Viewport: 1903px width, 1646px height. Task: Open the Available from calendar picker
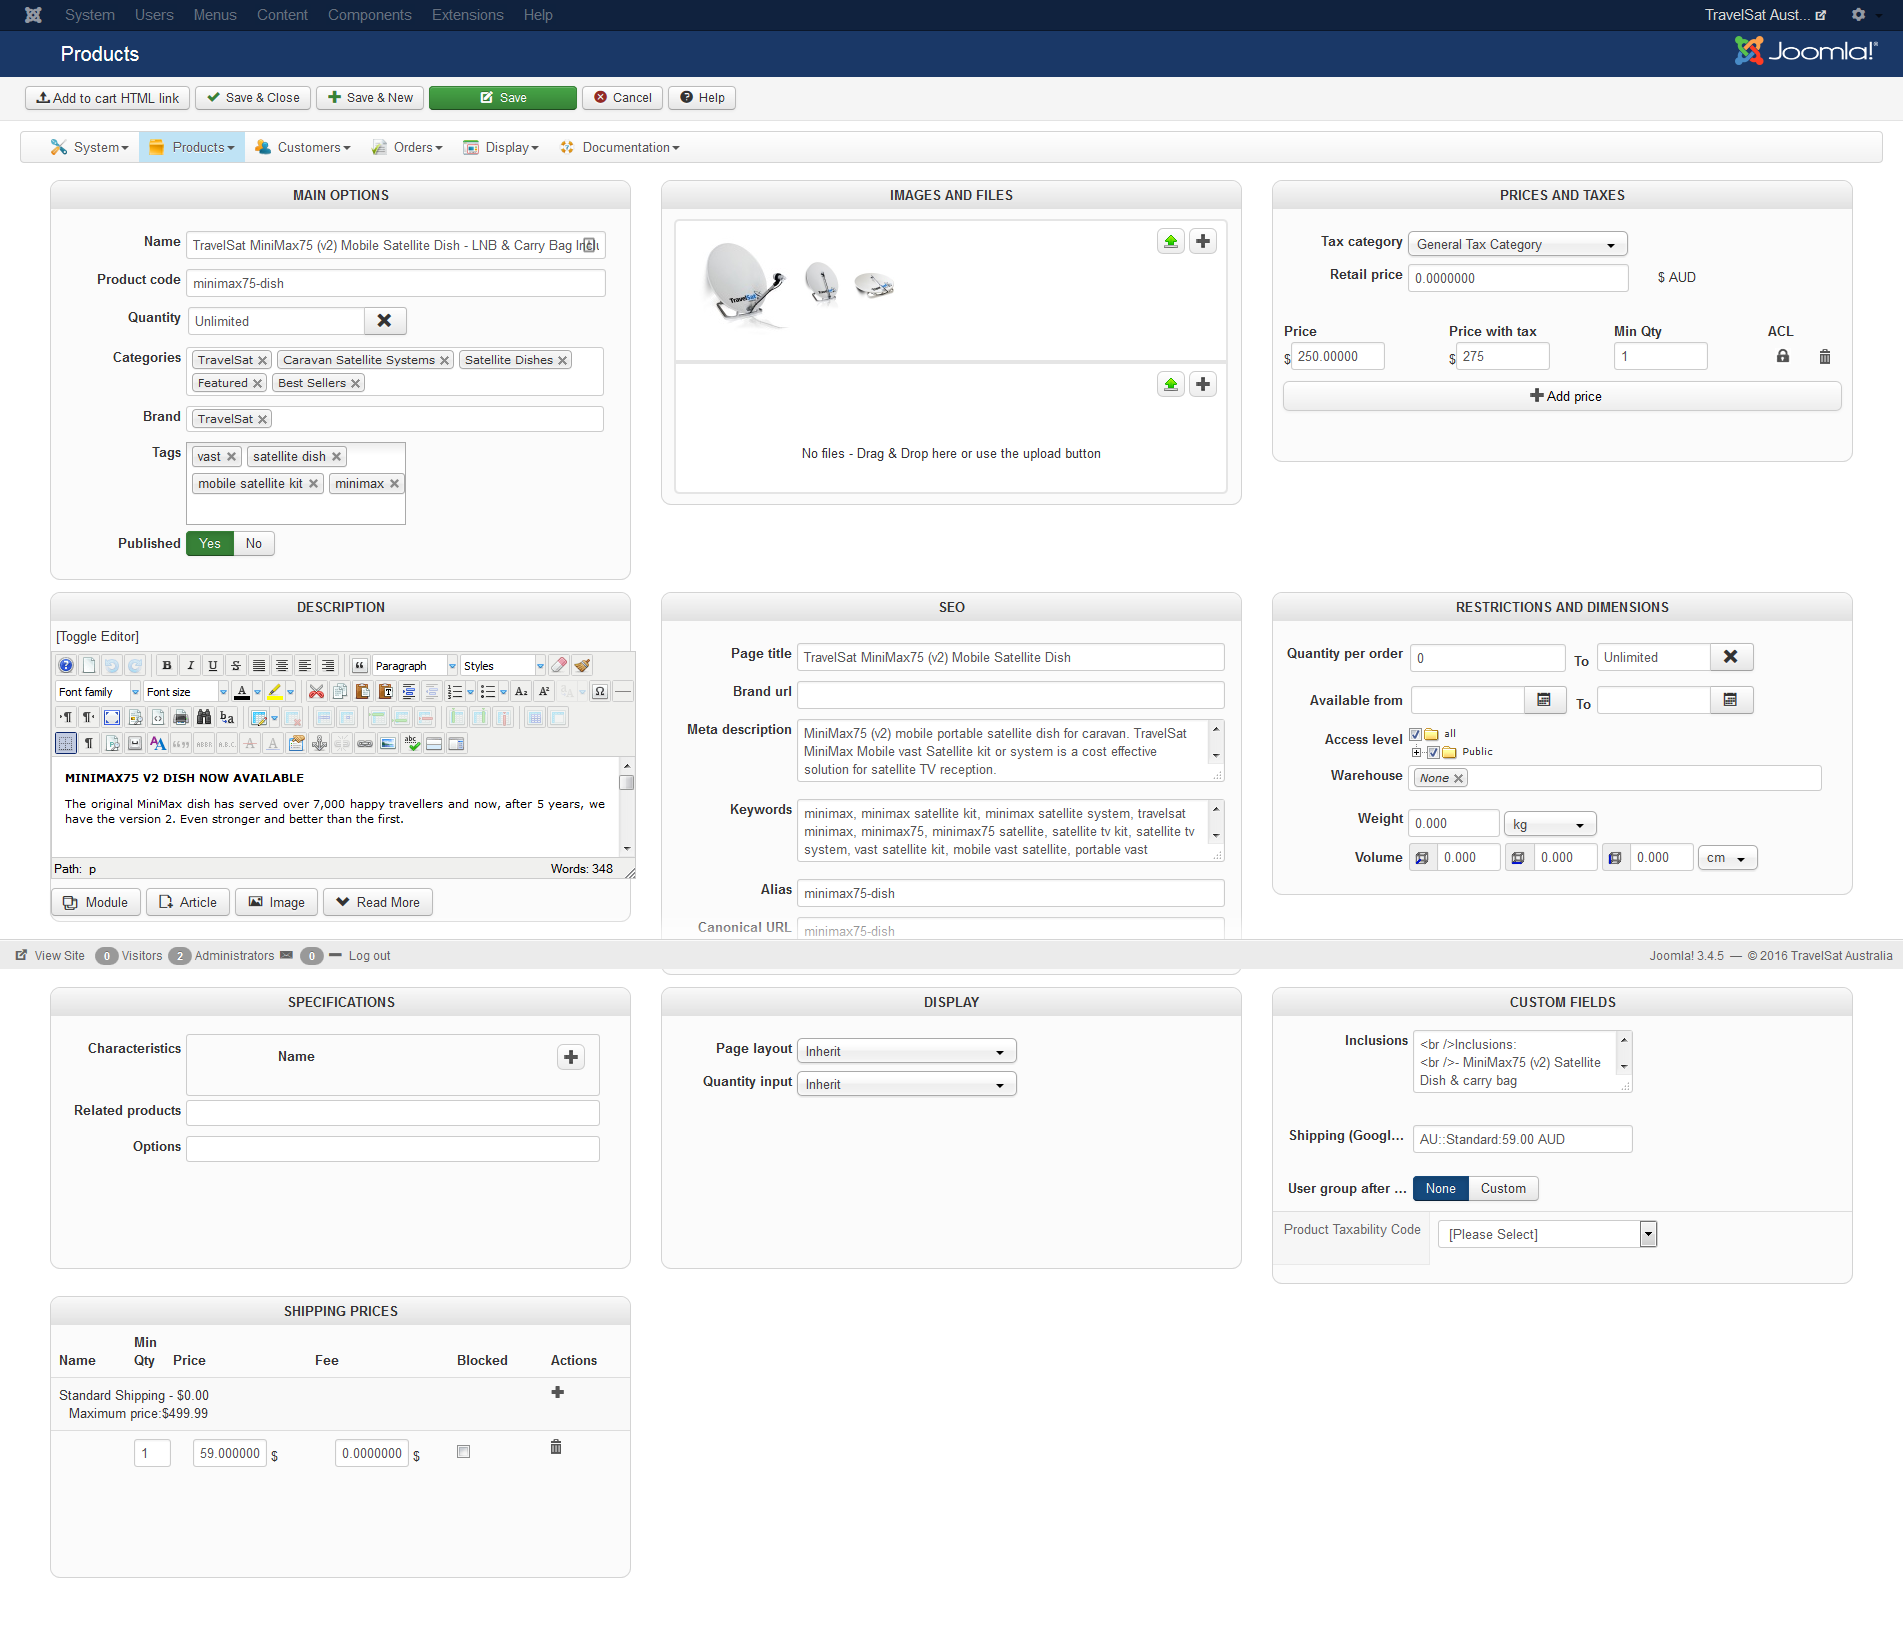pyautogui.click(x=1544, y=700)
